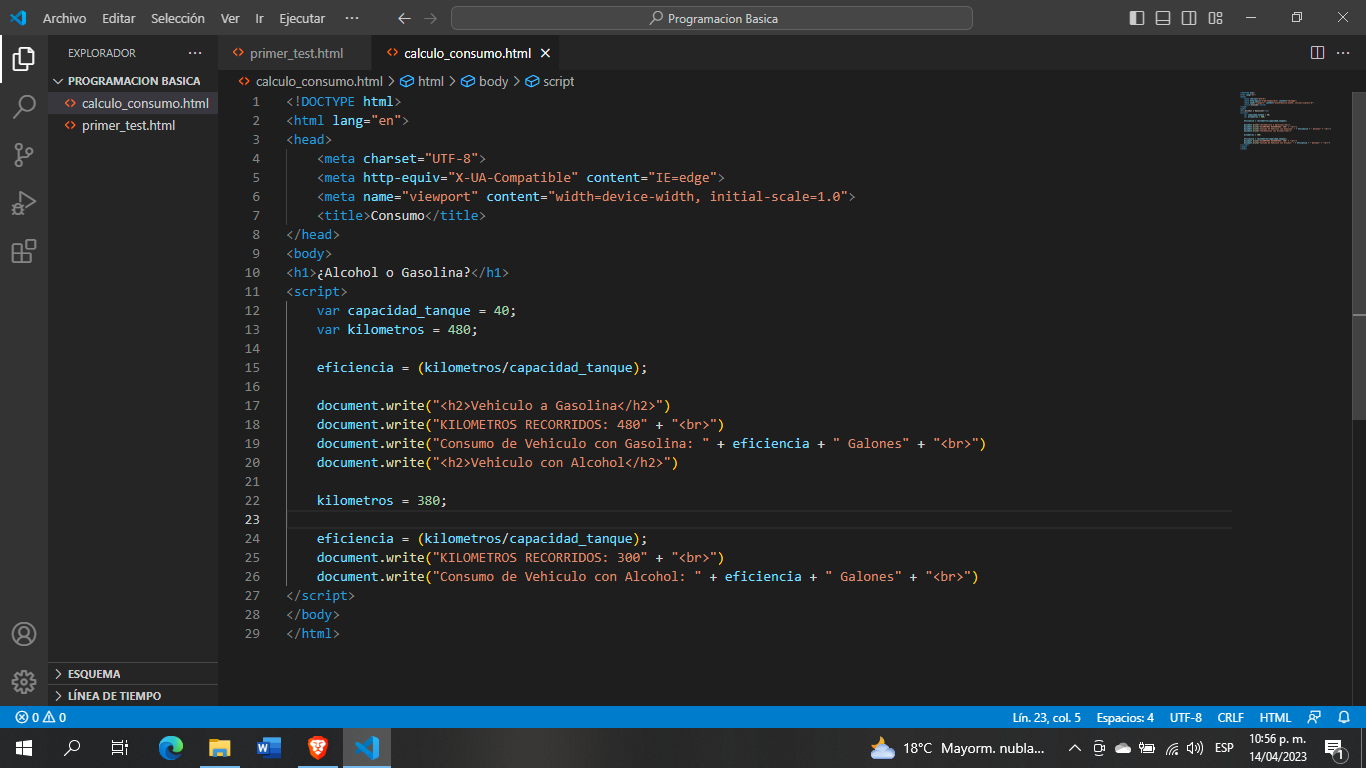Open the Extensions view

click(x=24, y=251)
